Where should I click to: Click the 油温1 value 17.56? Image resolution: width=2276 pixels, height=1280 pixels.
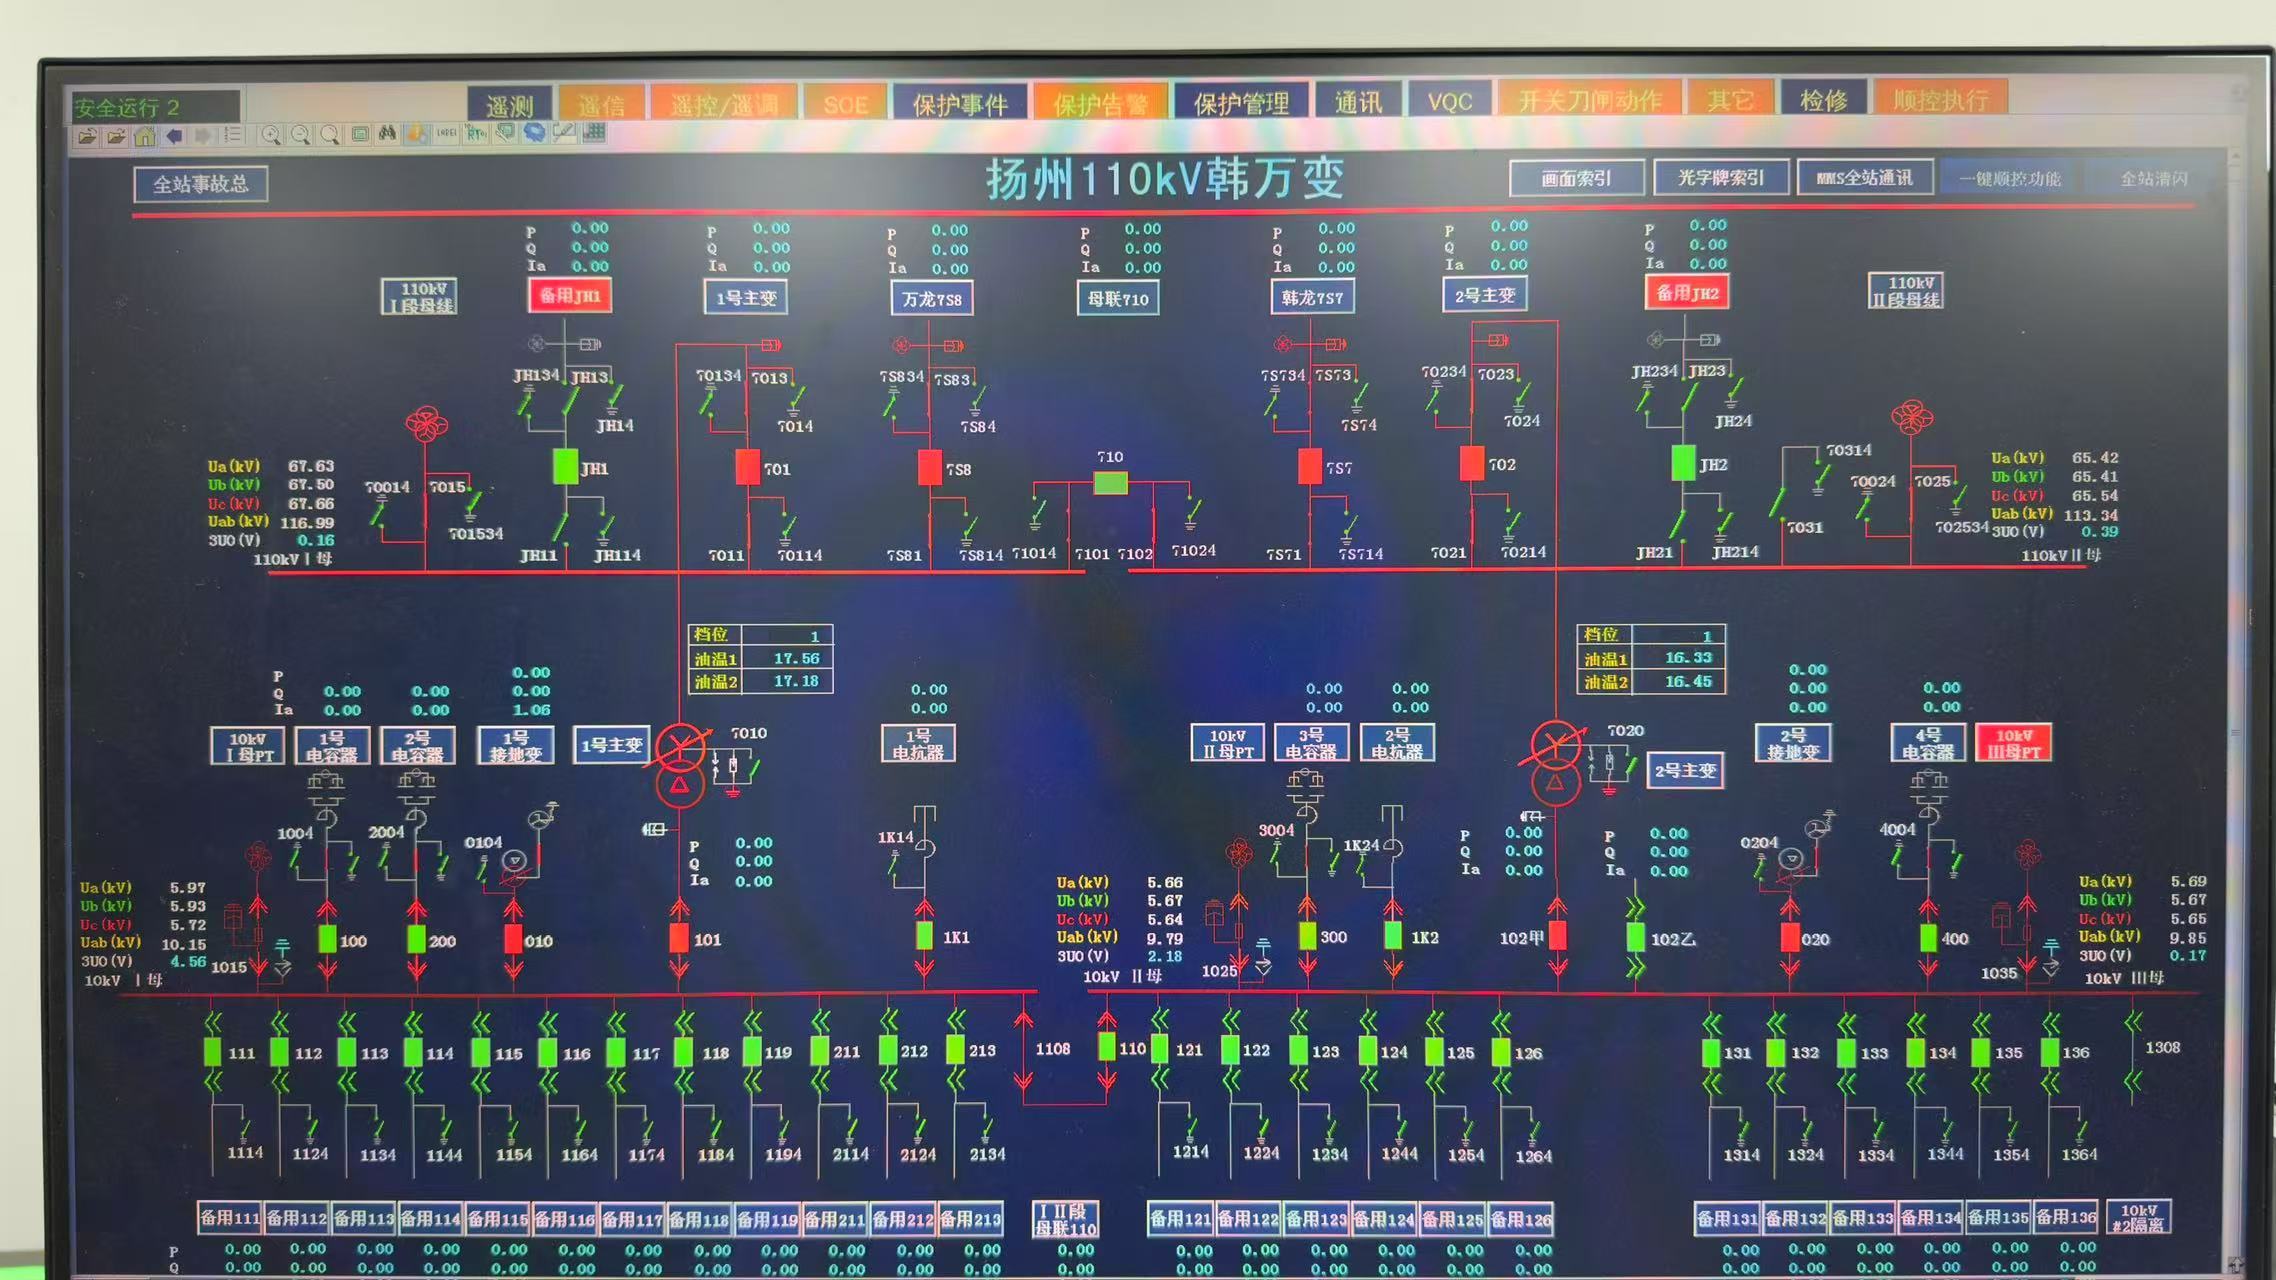(x=796, y=658)
